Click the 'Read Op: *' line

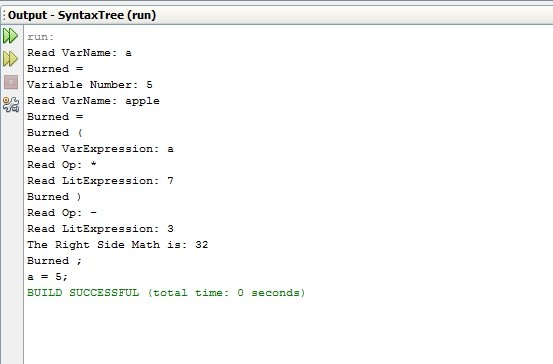click(62, 165)
